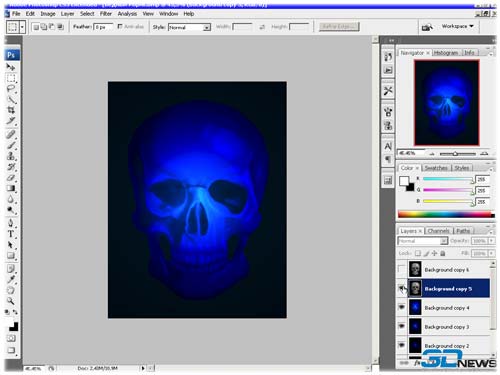Screen dimensions: 500x375
Task: Select the Hand tool
Action: (11, 290)
